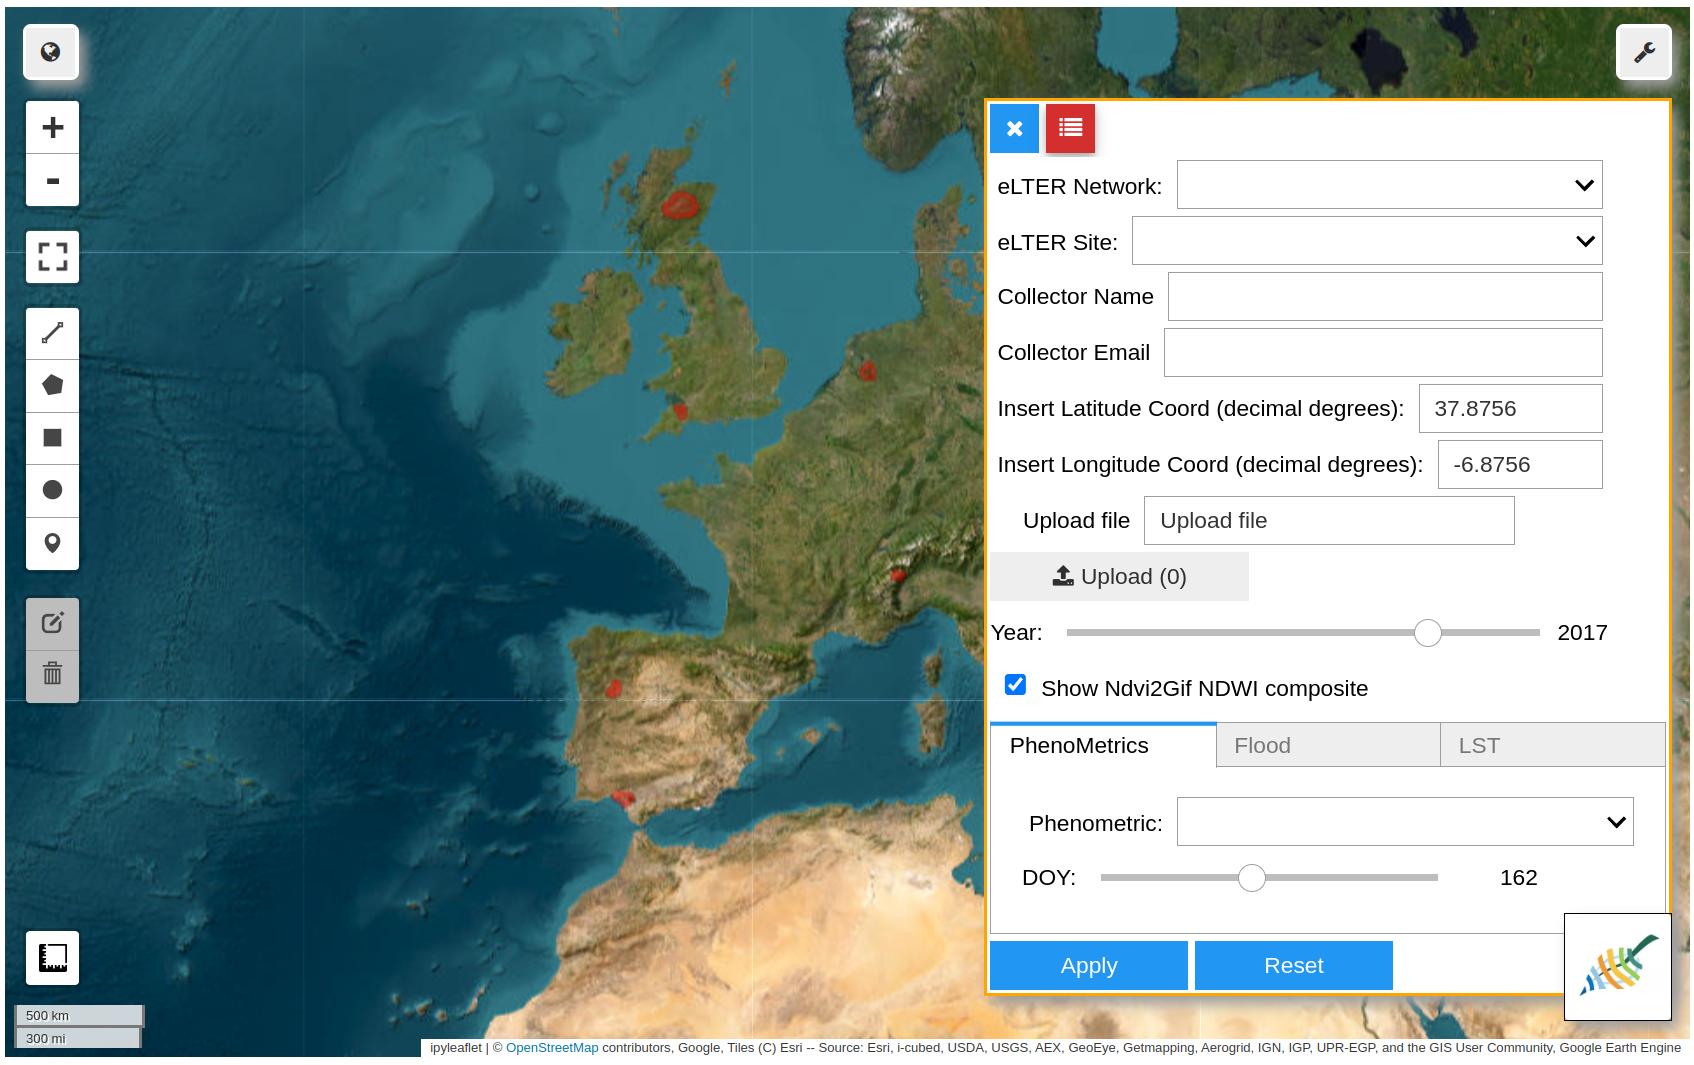Toggle fullscreen map view
The height and width of the screenshot is (1065, 1694).
pos(52,257)
